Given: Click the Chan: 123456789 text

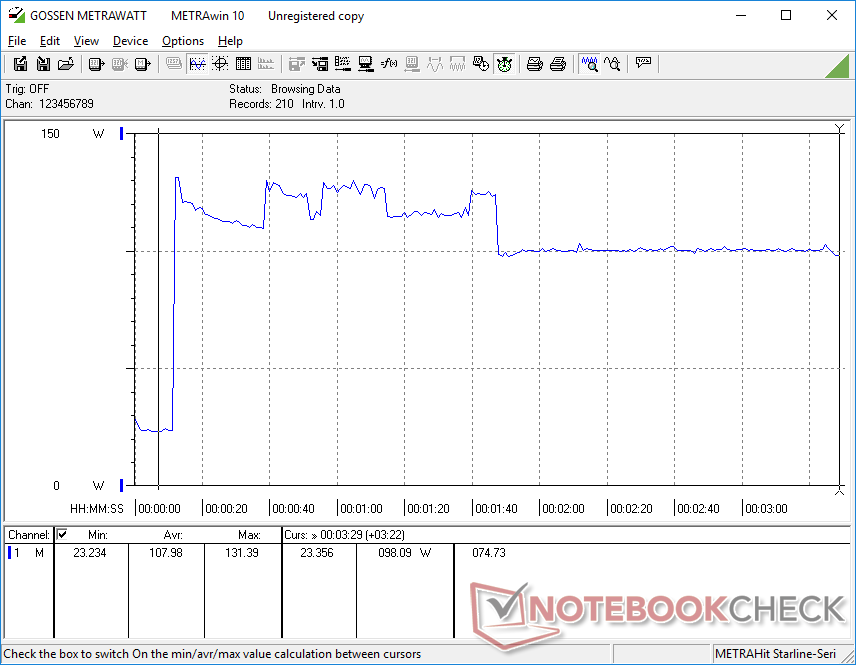Looking at the screenshot, I should click(50, 104).
